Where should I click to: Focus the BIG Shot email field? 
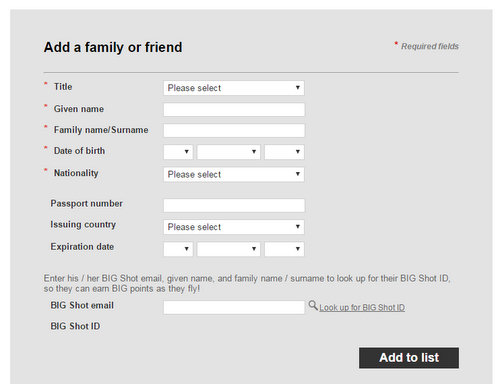tap(234, 307)
